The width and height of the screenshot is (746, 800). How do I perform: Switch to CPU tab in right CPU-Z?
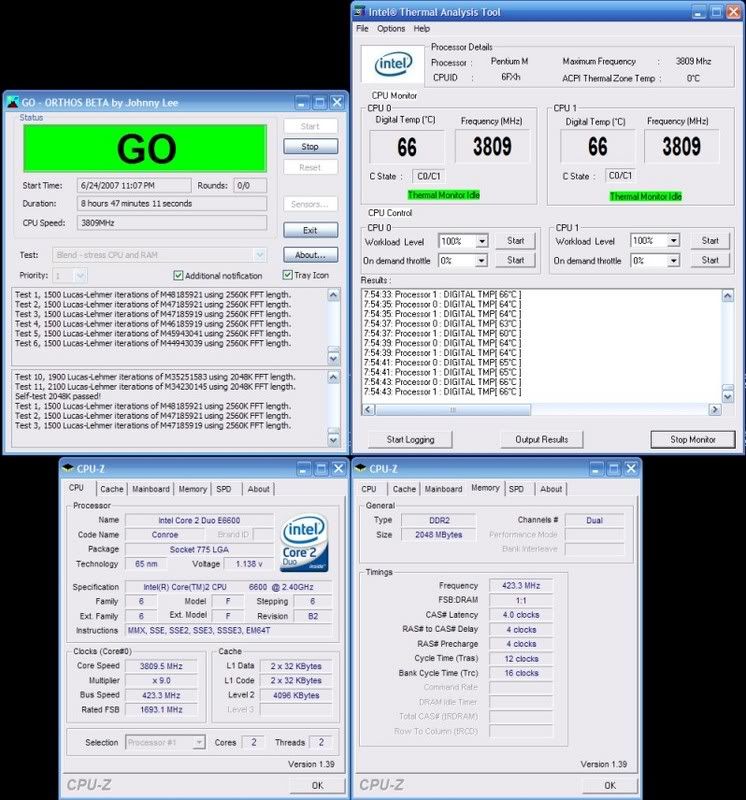tap(369, 489)
